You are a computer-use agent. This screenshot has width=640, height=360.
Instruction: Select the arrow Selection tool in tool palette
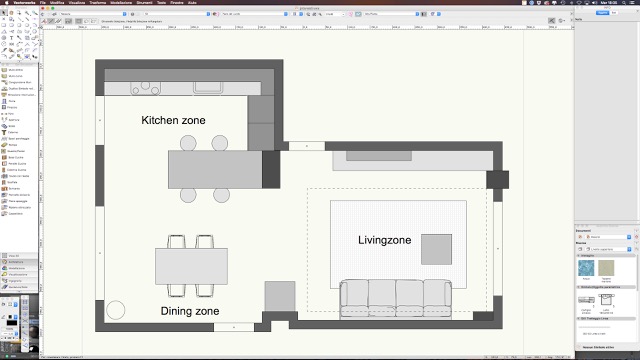point(4,13)
